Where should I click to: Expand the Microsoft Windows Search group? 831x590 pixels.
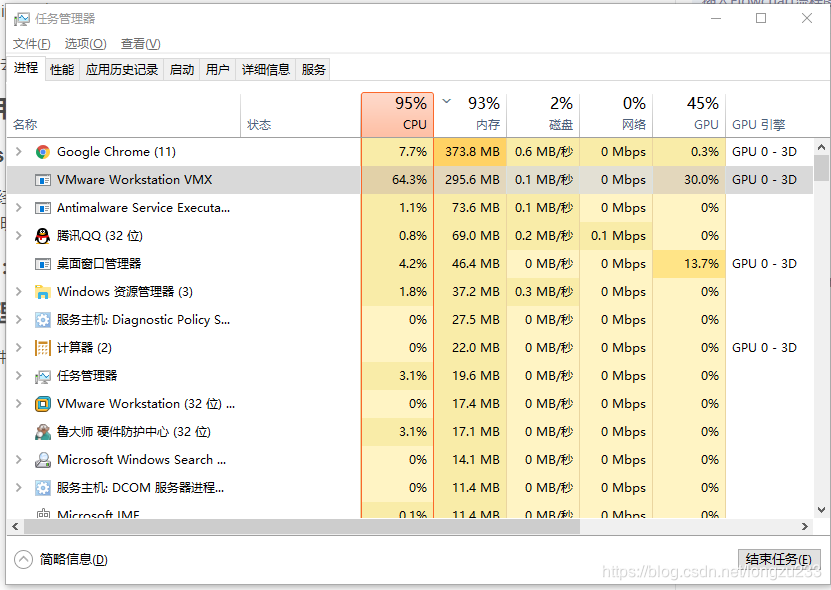(19, 460)
